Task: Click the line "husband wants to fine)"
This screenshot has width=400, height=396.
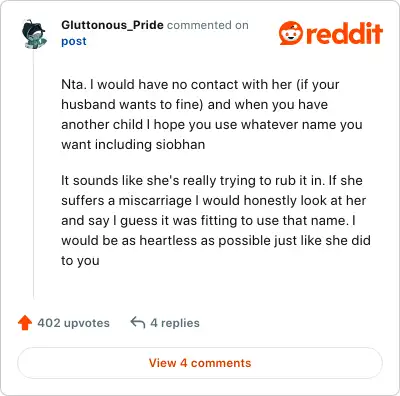Action: click(194, 105)
